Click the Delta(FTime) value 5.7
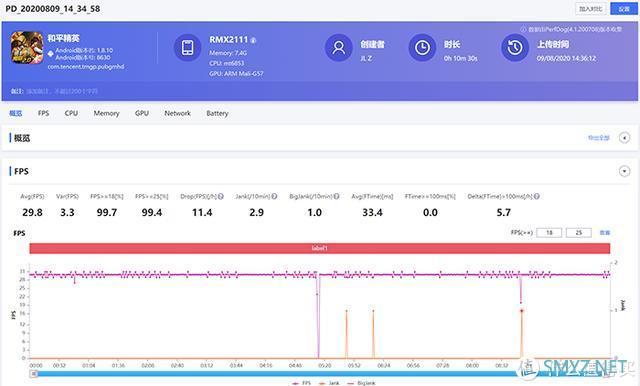The height and width of the screenshot is (386, 640). coord(503,213)
